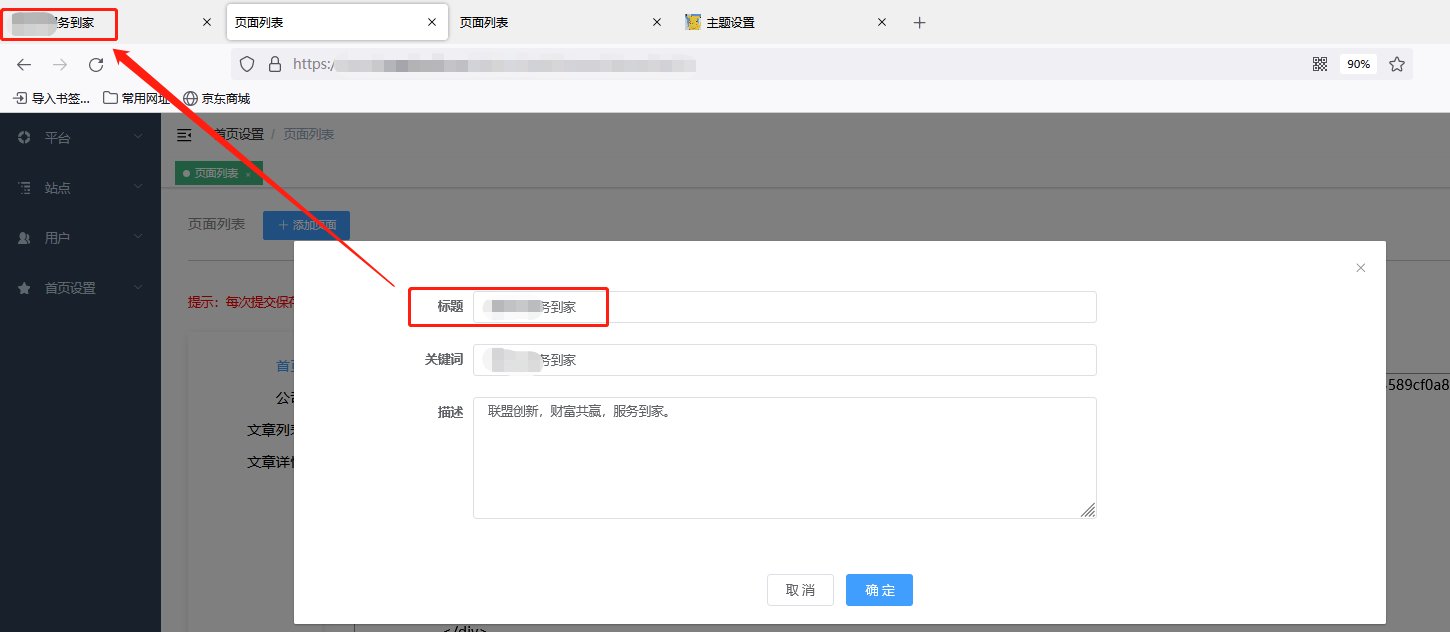
Task: Click the browser reload page icon
Action: pos(96,65)
